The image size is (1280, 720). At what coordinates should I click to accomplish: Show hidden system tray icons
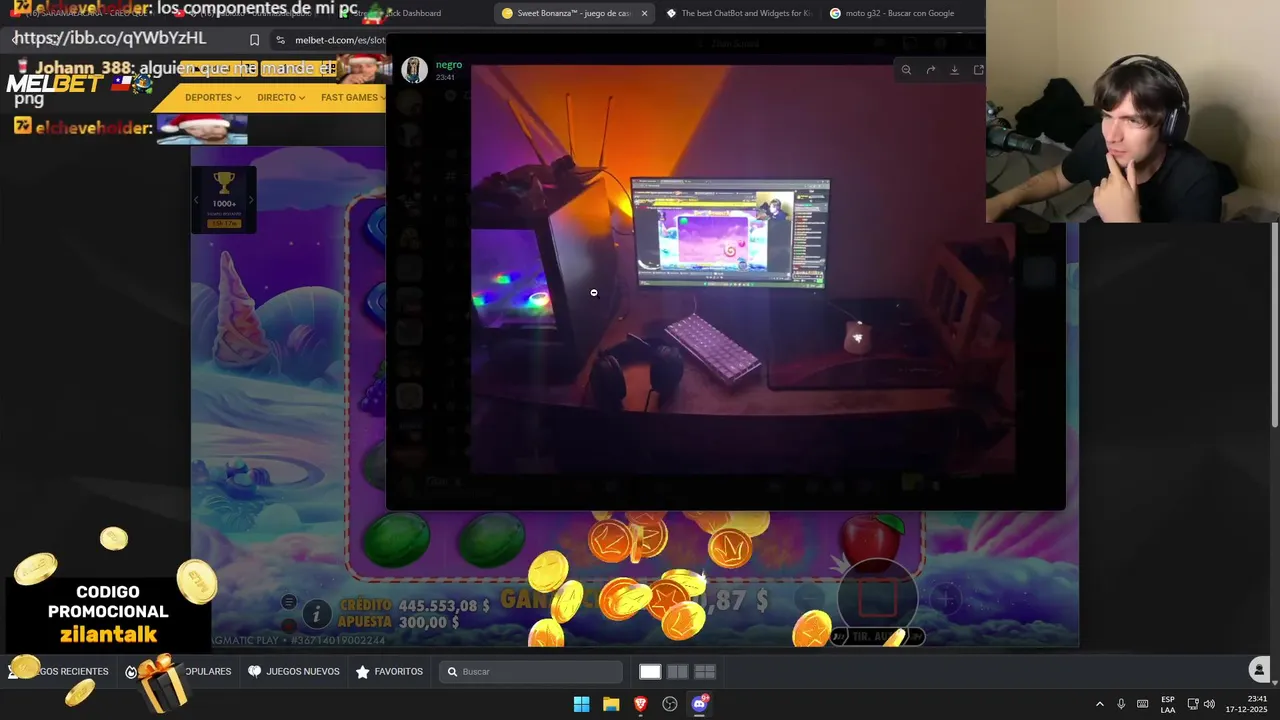(1099, 704)
